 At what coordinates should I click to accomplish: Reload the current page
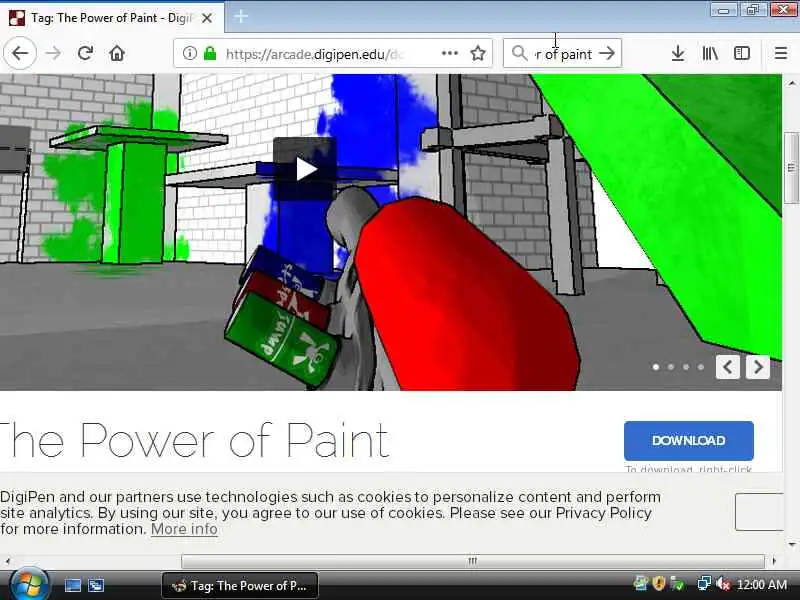[85, 53]
